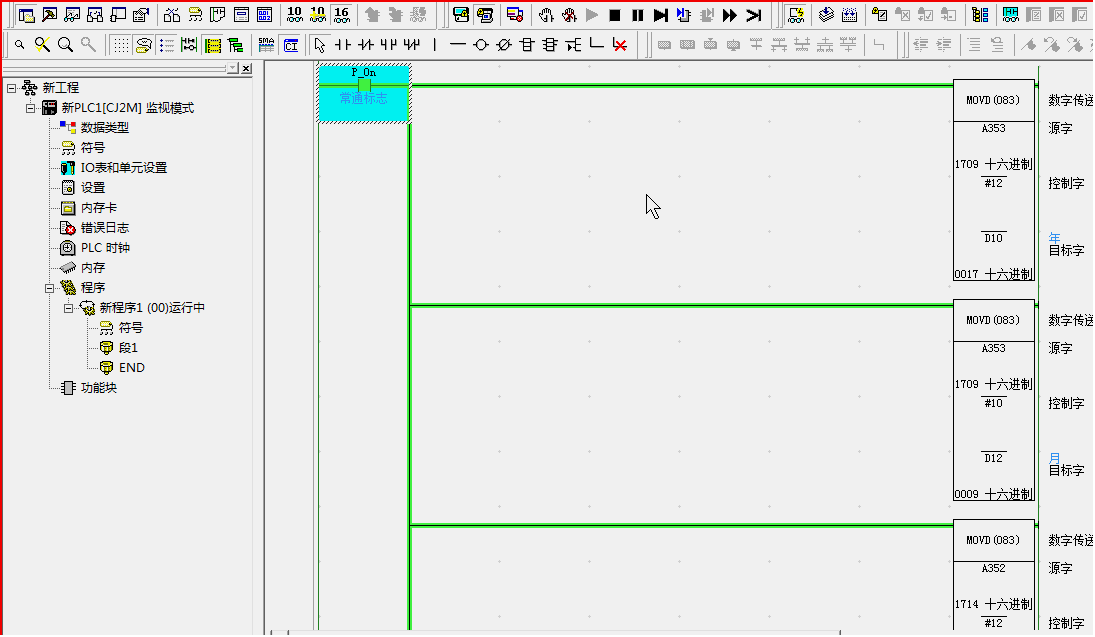Click the pause execution button

[637, 15]
